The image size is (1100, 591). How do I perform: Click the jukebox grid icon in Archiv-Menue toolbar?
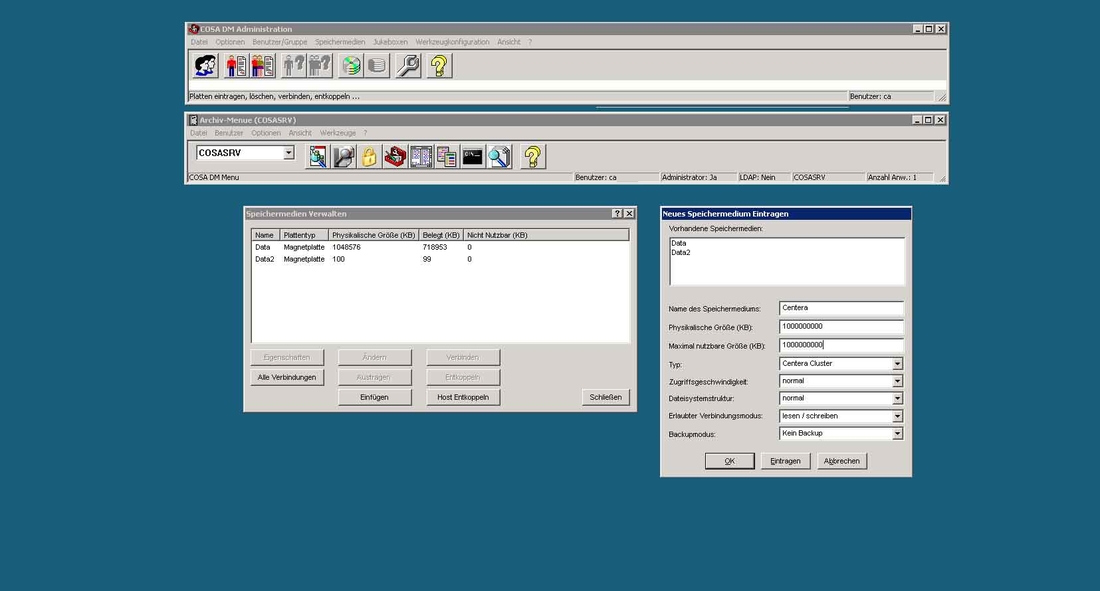420,156
